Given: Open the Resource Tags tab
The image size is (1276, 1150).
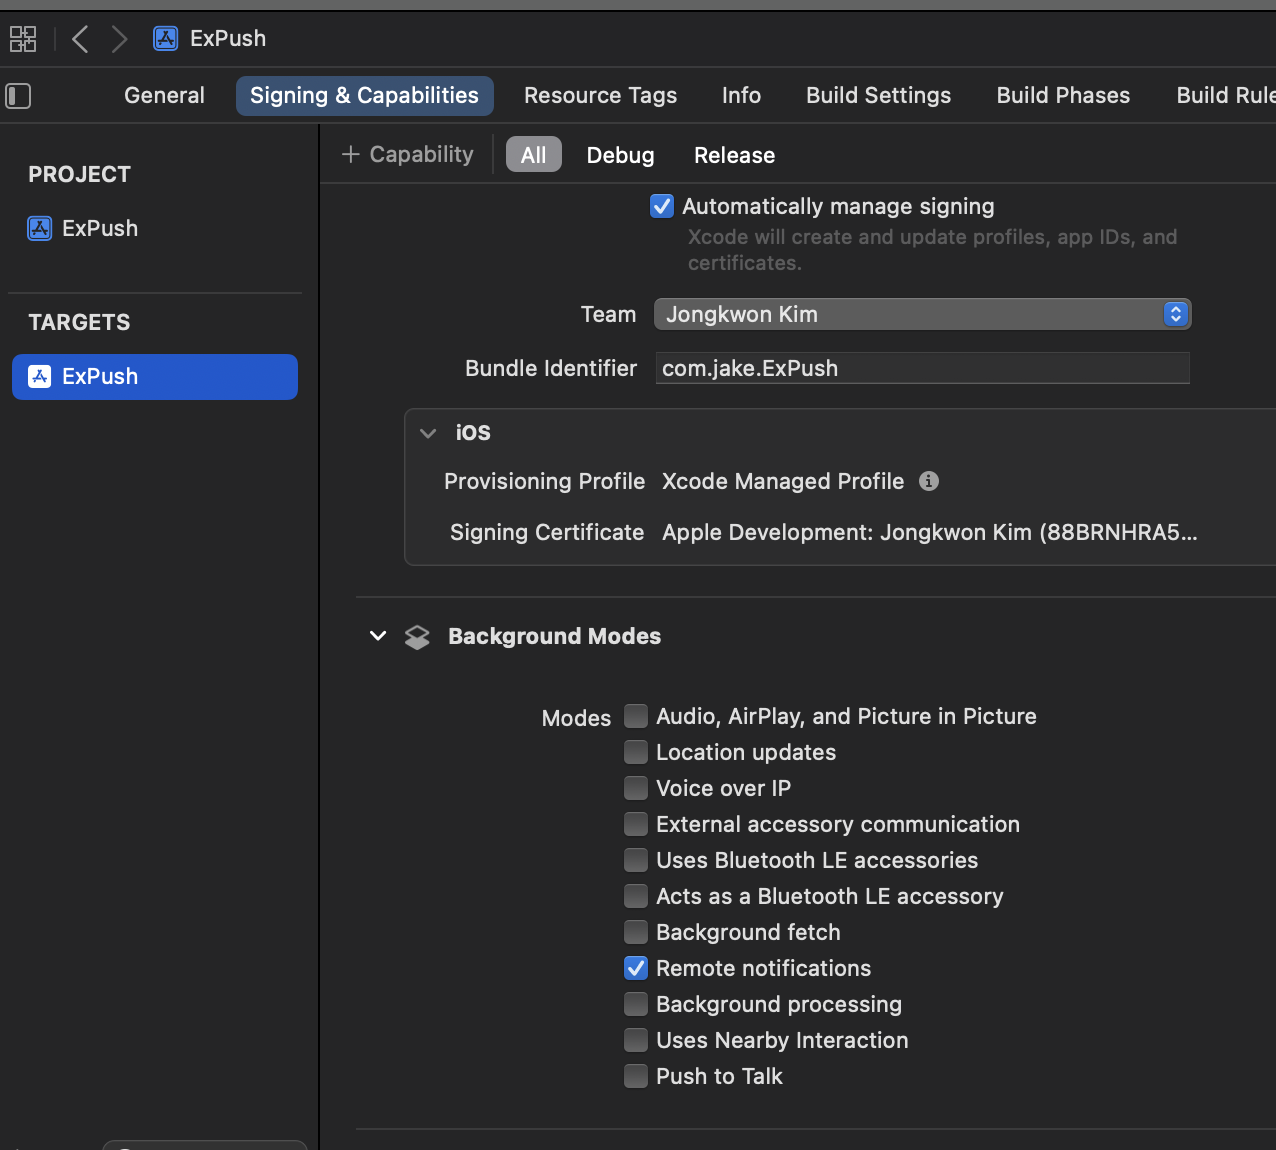Looking at the screenshot, I should [600, 95].
